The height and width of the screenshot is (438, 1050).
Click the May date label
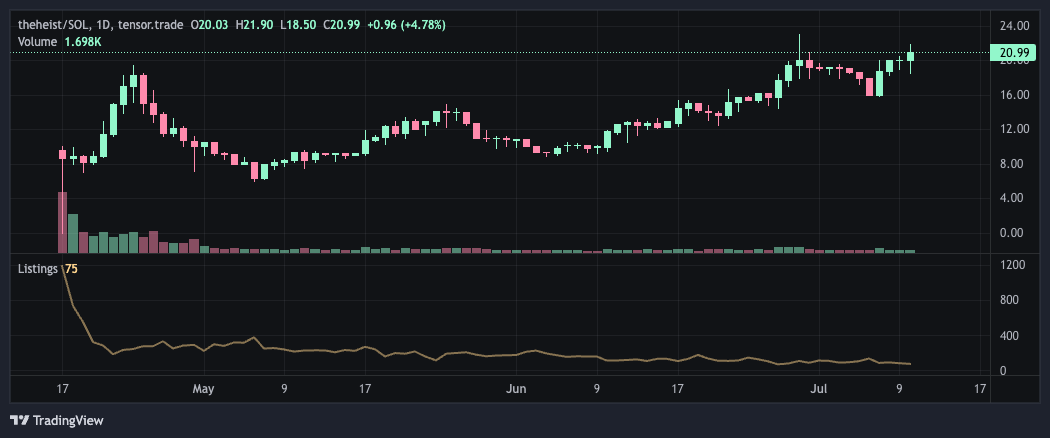point(203,388)
